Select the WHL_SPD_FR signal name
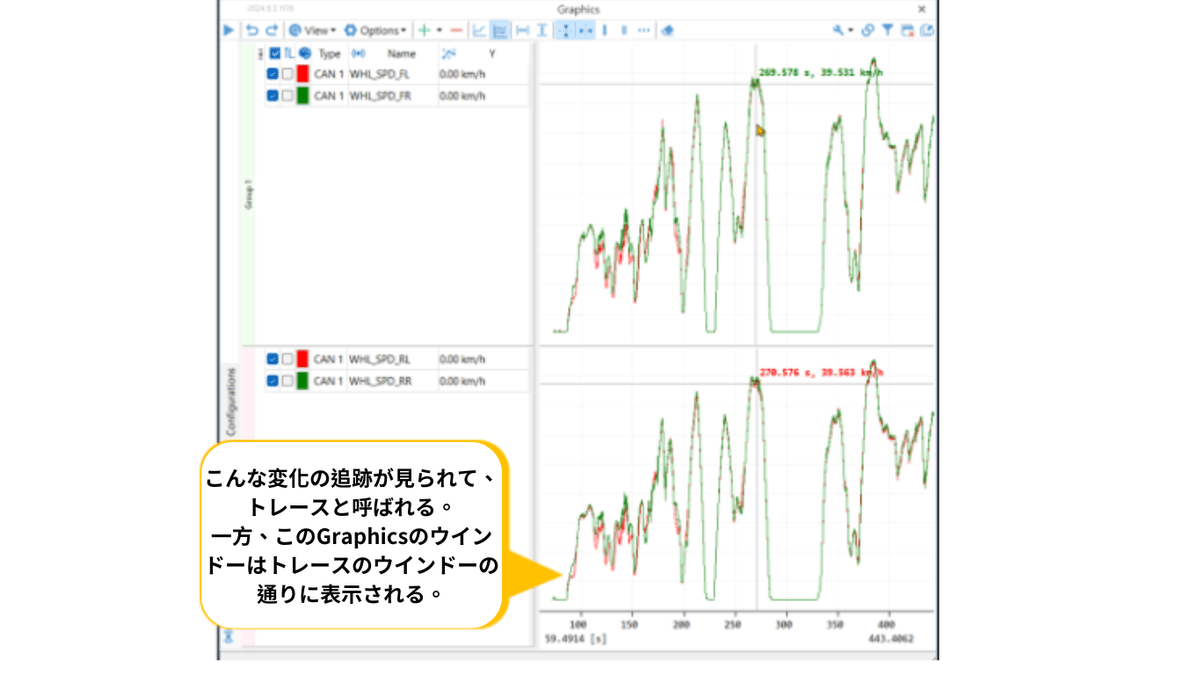The height and width of the screenshot is (675, 1200). click(380, 96)
